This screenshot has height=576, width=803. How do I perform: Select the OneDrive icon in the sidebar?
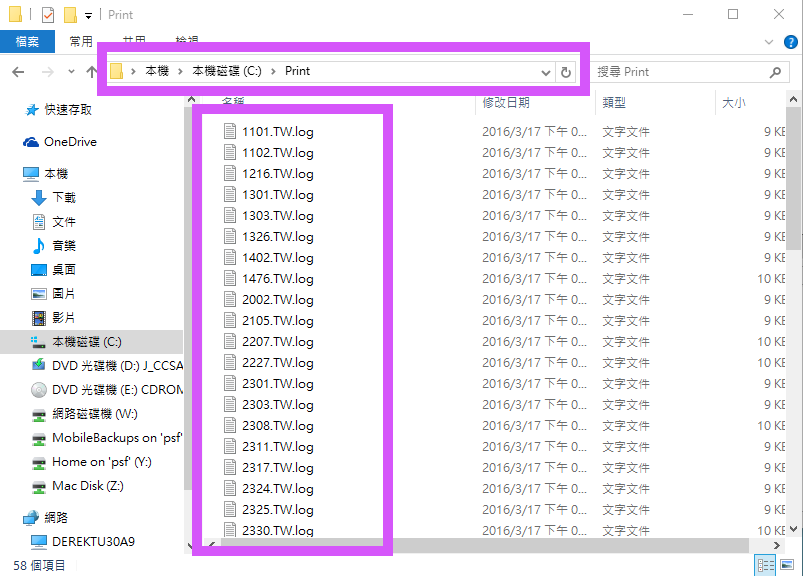pyautogui.click(x=31, y=142)
